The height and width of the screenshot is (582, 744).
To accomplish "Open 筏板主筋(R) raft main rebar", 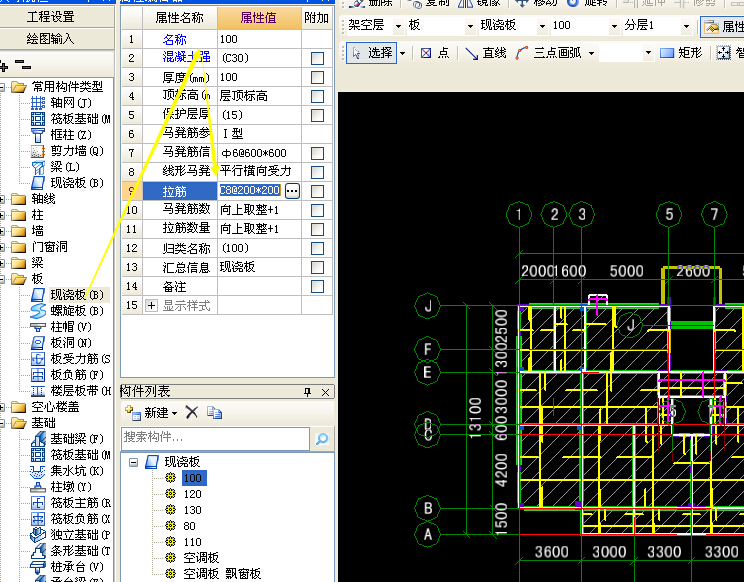I will coord(71,503).
